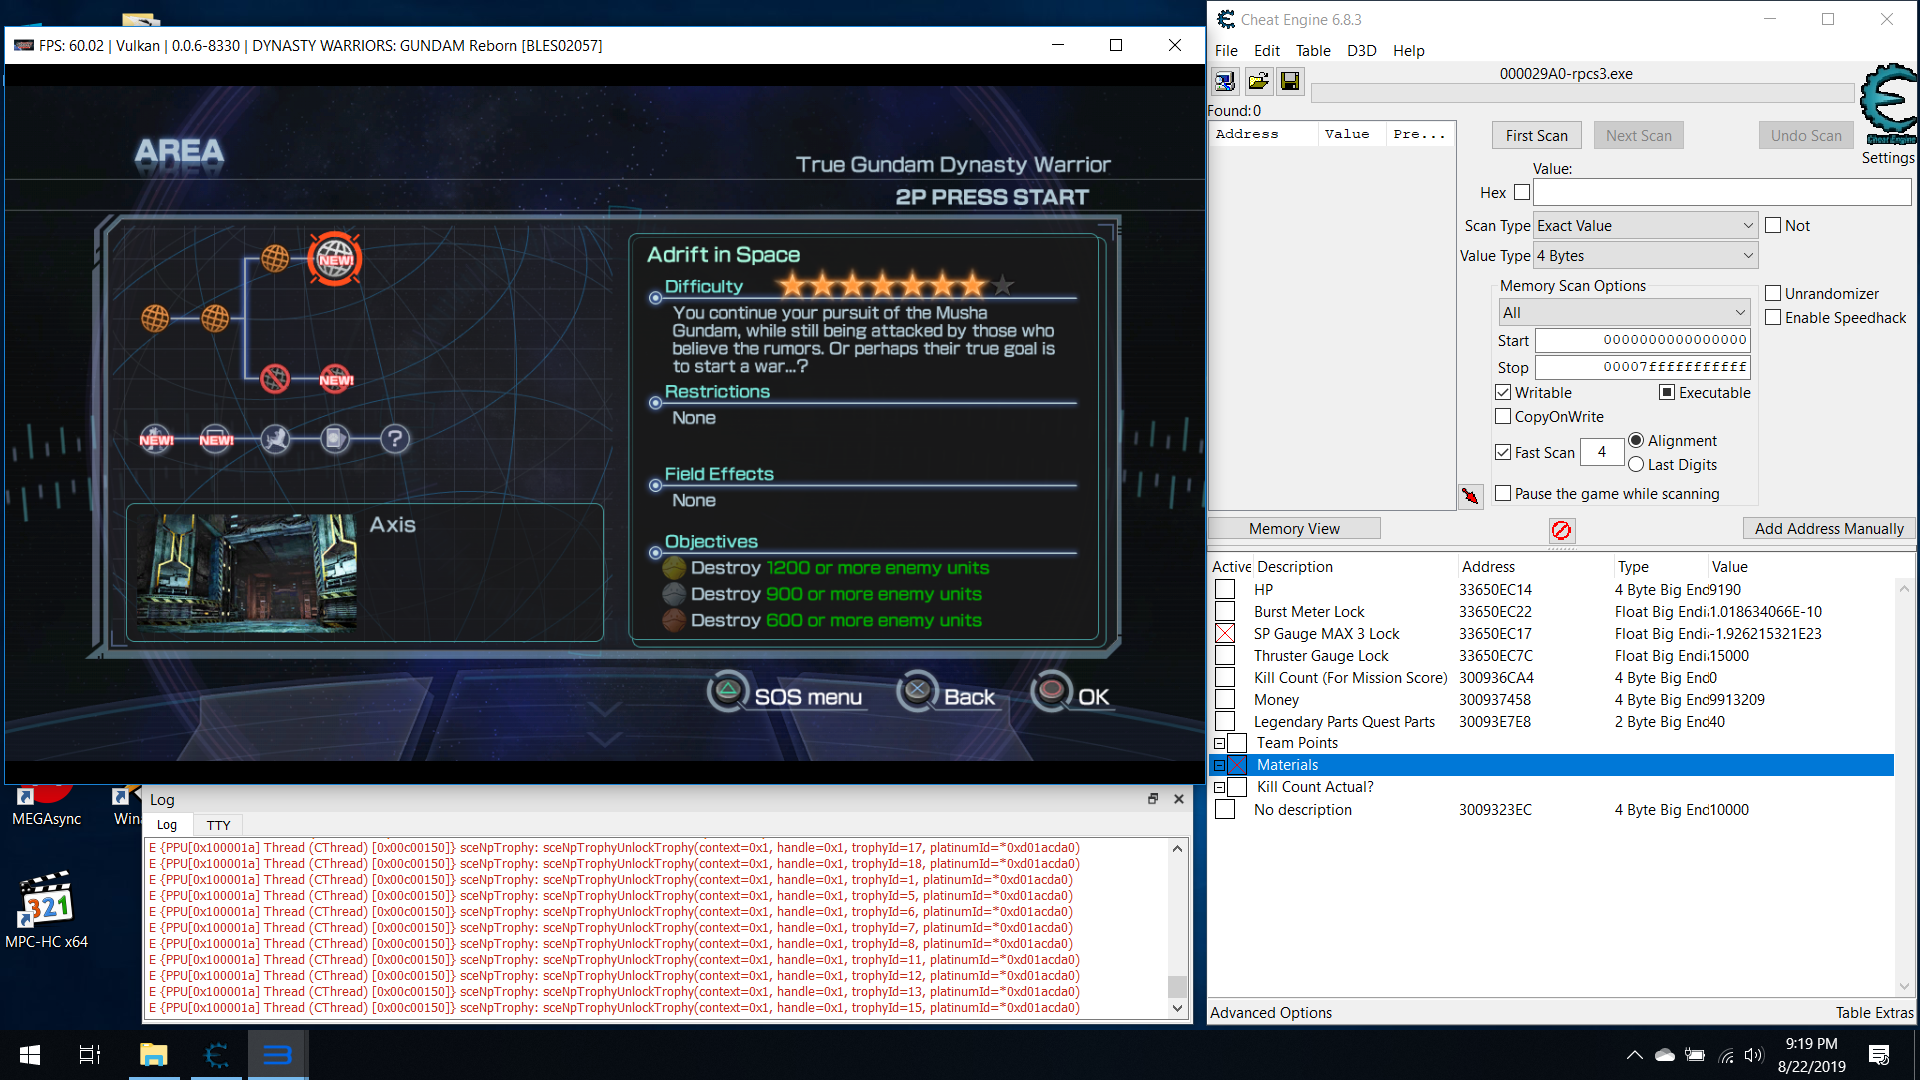
Task: Click the scan Value input field
Action: coord(1721,192)
